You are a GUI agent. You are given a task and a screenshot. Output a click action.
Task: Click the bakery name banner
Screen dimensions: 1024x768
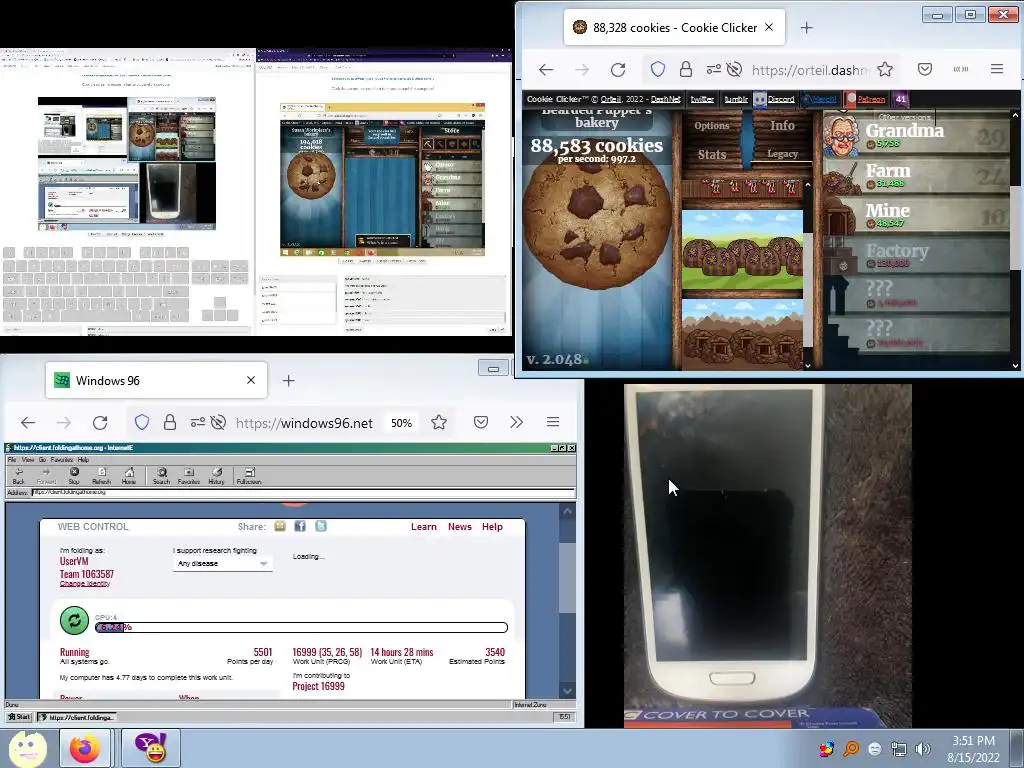pos(596,118)
